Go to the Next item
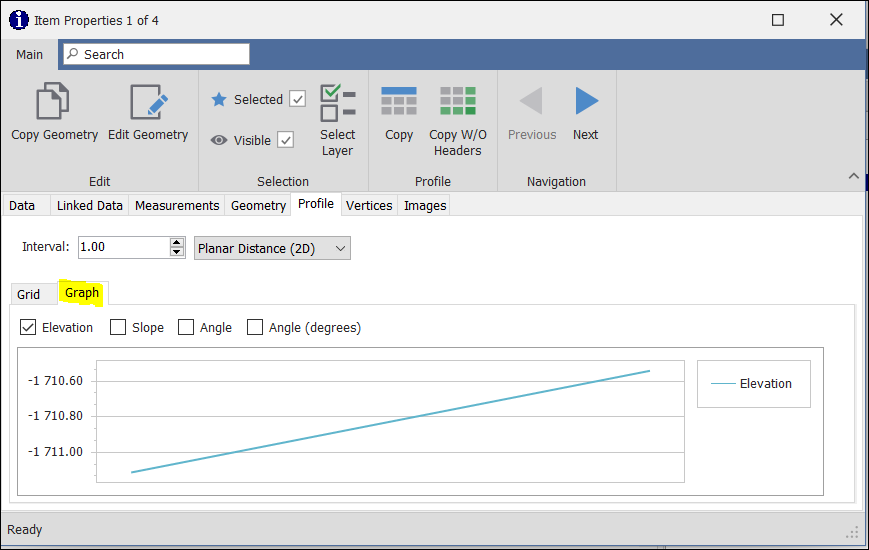869x550 pixels. [586, 102]
